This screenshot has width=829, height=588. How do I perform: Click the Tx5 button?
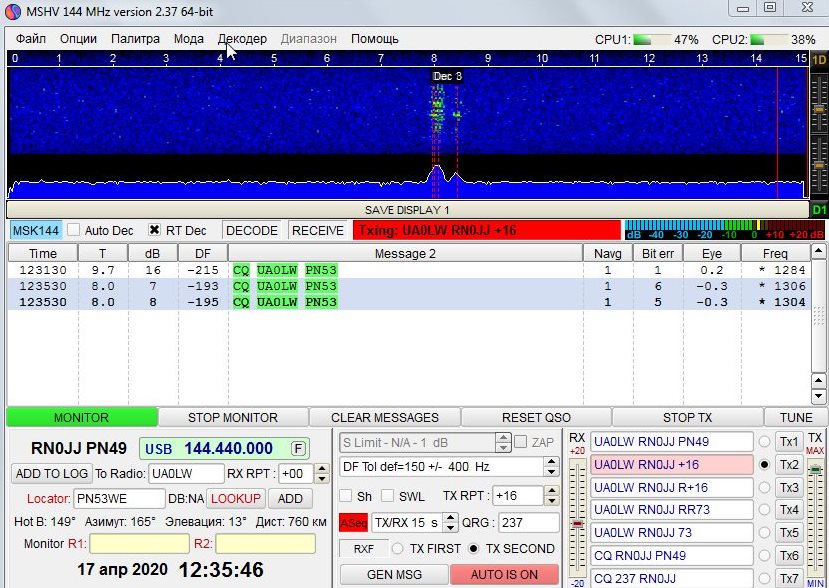coord(789,532)
